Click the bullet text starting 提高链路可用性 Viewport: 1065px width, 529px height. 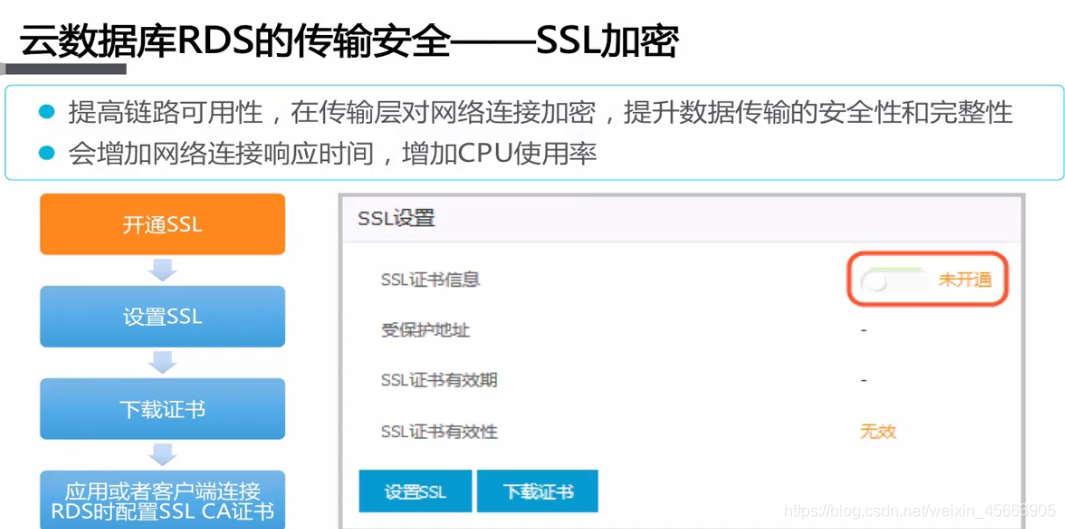pyautogui.click(x=540, y=113)
